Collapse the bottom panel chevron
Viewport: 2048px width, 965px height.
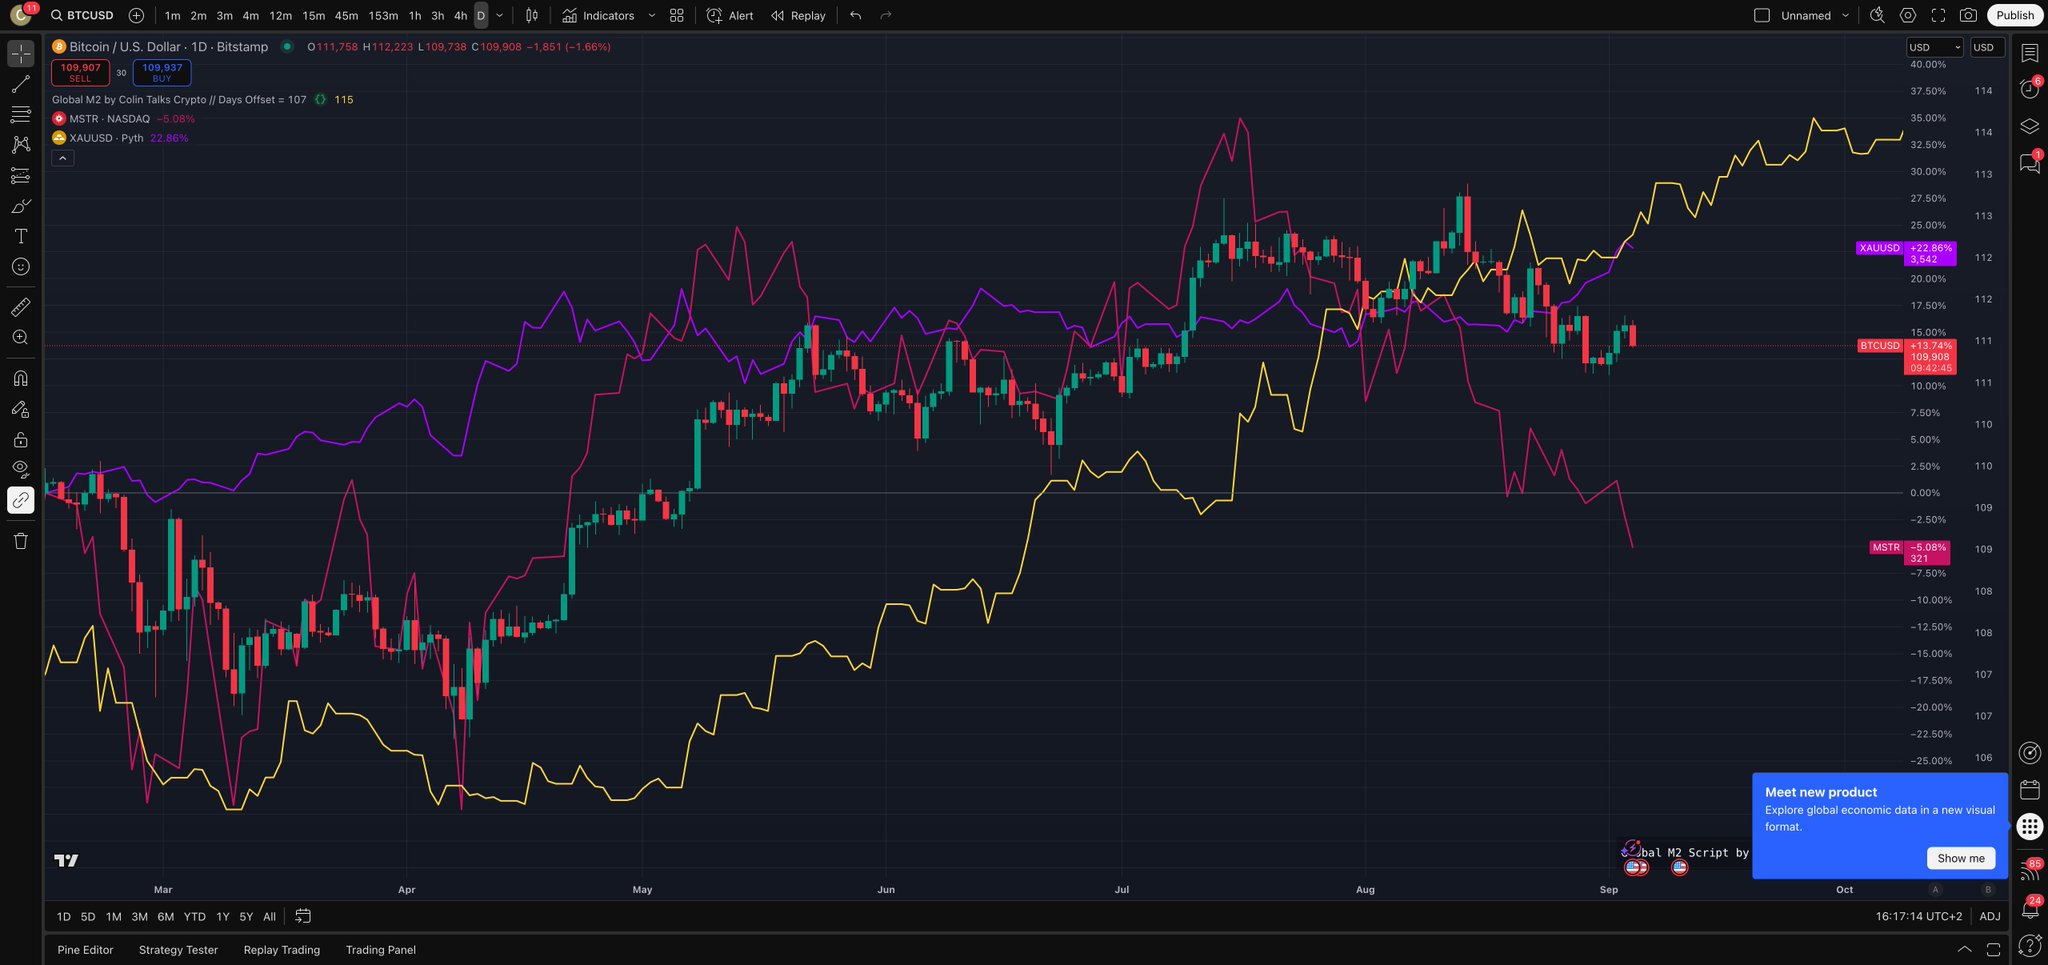click(x=1964, y=950)
